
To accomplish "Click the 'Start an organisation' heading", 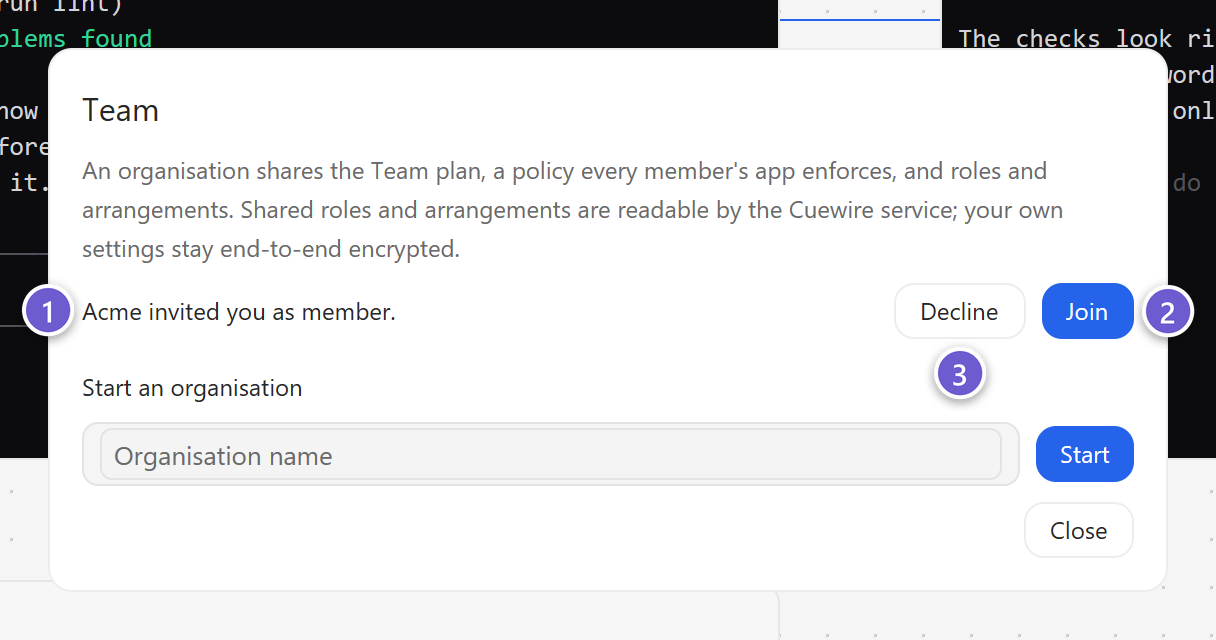I will pos(192,388).
